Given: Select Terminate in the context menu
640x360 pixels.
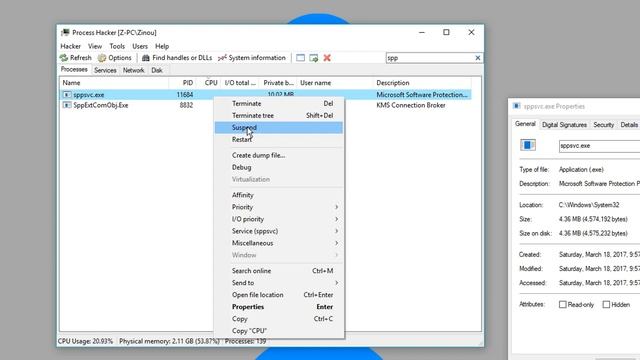Looking at the screenshot, I should (x=279, y=104).
